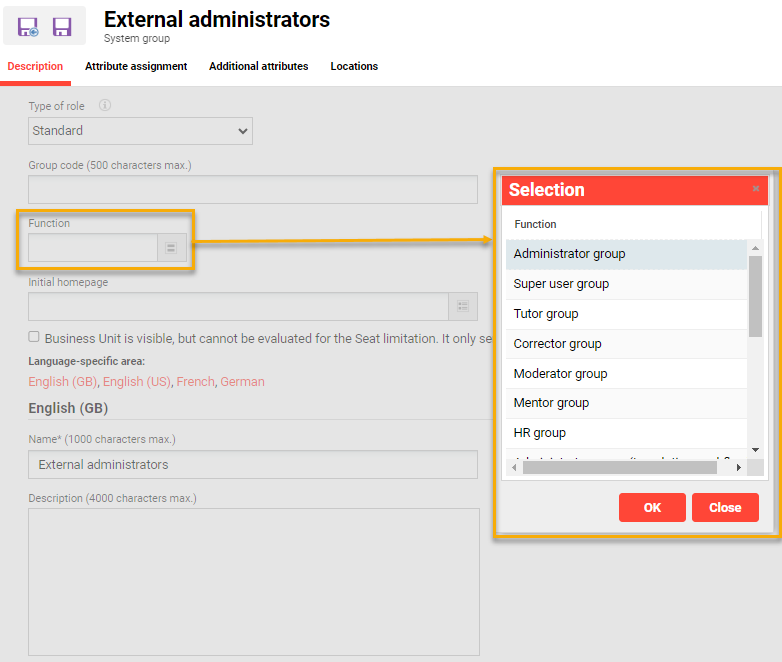This screenshot has width=782, height=662.
Task: Open the Additional attributes tab
Action: point(258,67)
